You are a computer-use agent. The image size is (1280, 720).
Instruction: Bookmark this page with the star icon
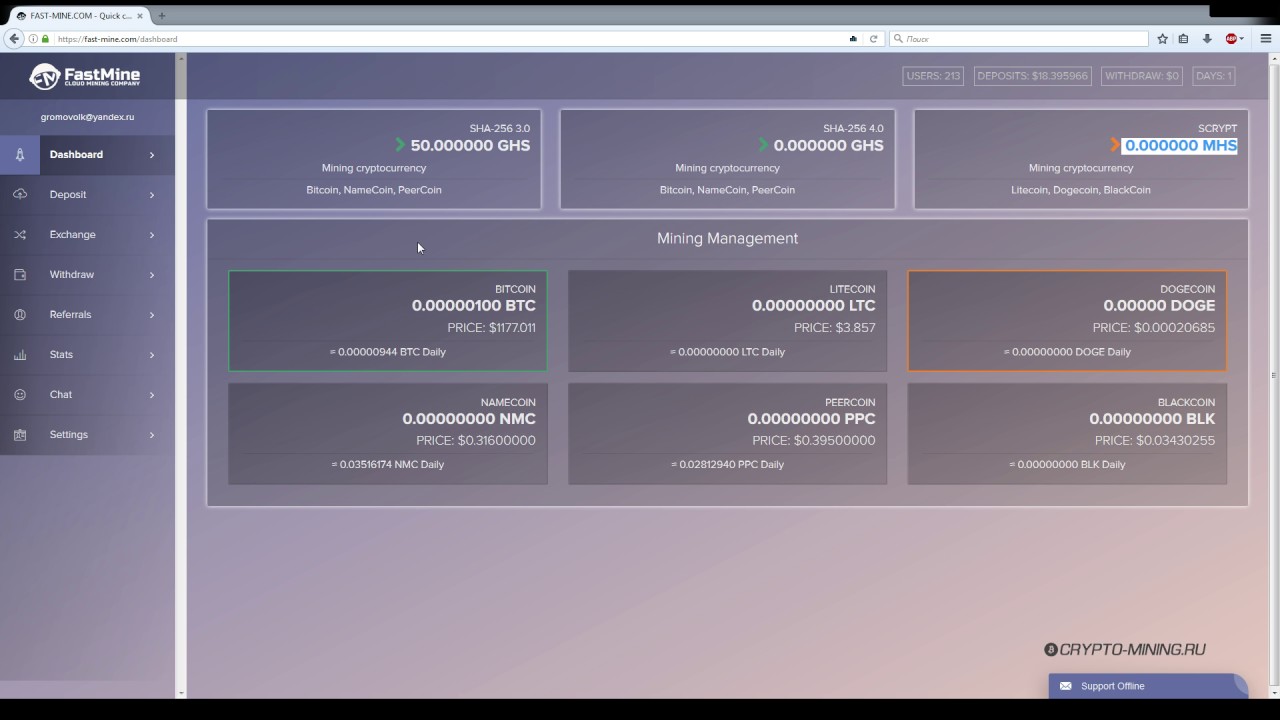(x=1162, y=39)
